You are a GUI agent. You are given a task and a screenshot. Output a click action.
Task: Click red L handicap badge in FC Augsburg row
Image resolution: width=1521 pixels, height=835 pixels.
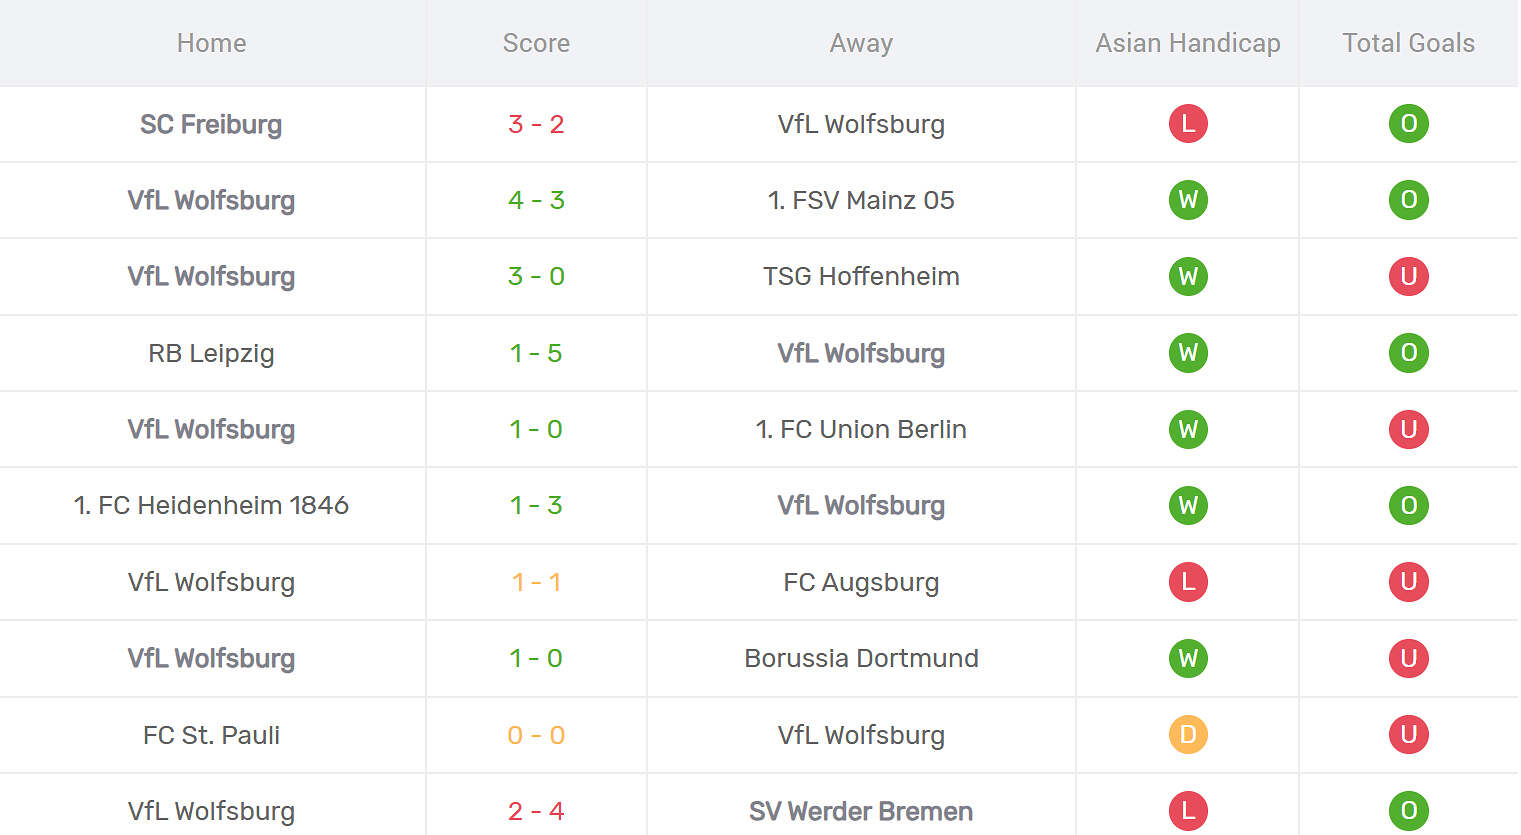tap(1188, 582)
